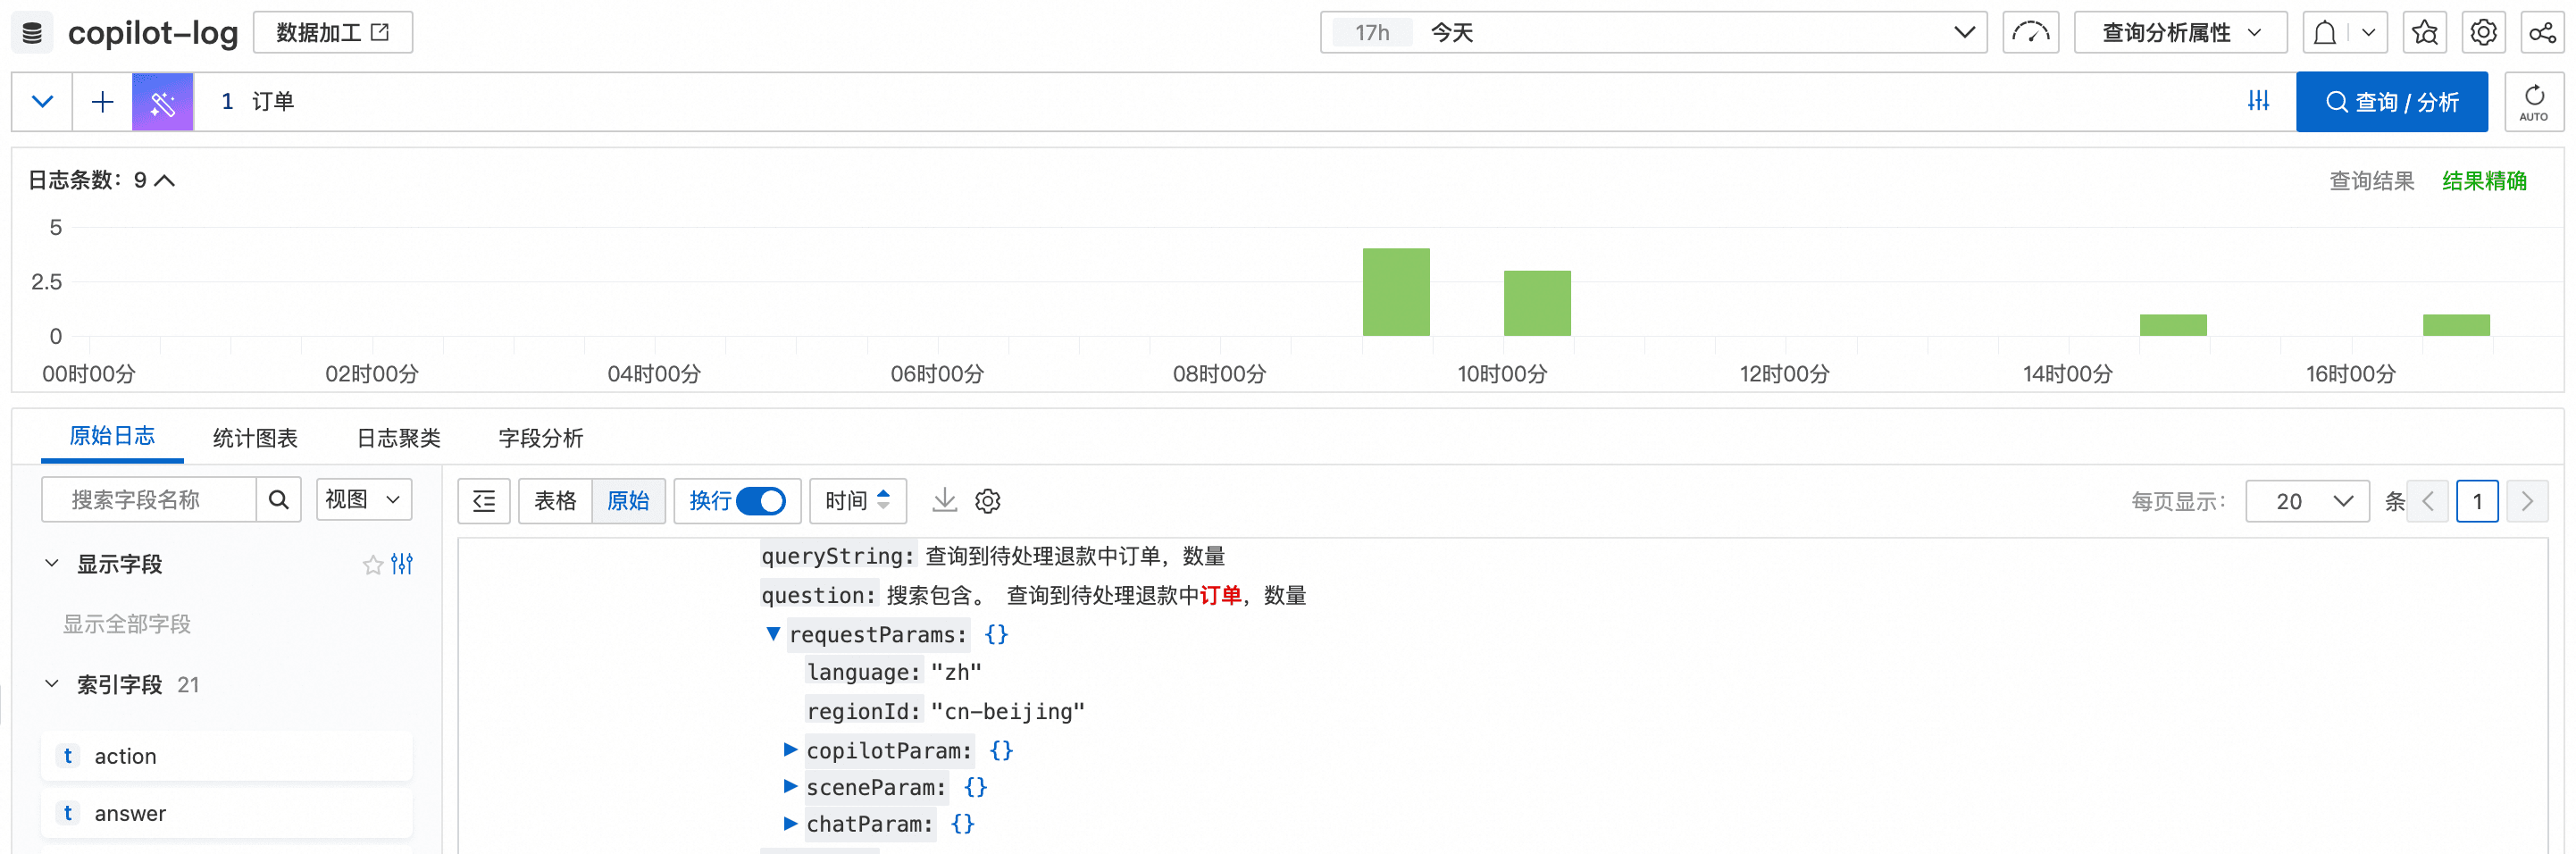The width and height of the screenshot is (2576, 854).
Task: Switch to 表格 table view
Action: (555, 501)
